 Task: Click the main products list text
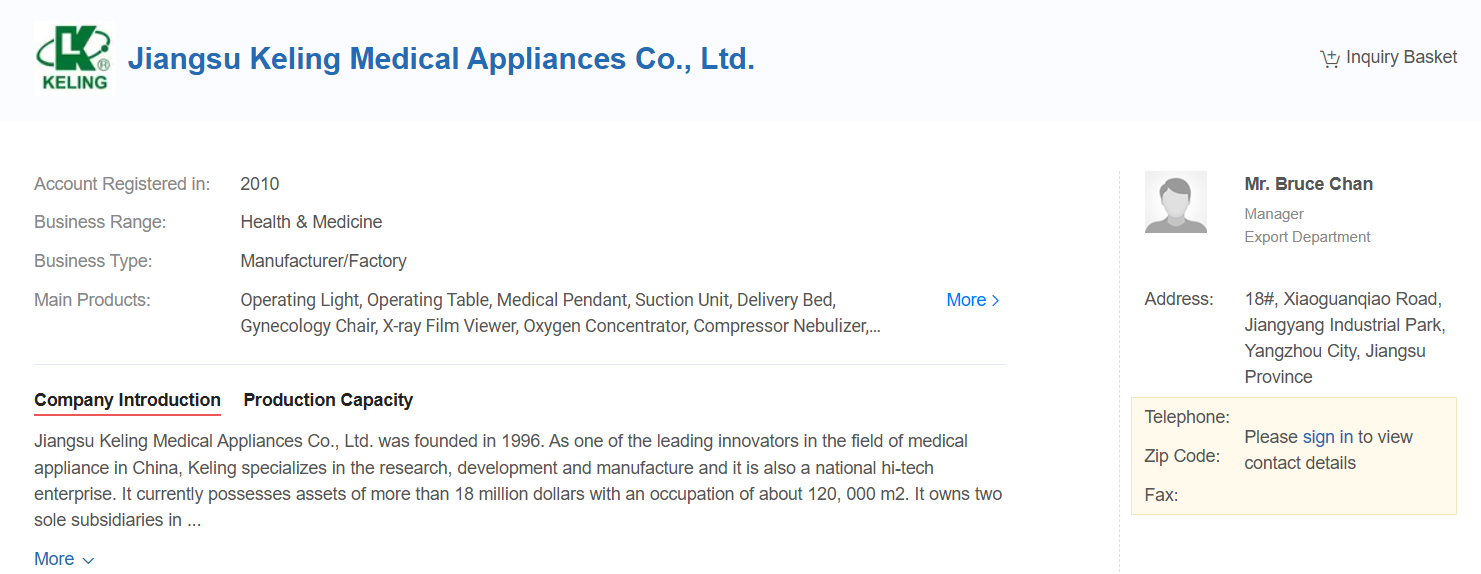tap(560, 313)
